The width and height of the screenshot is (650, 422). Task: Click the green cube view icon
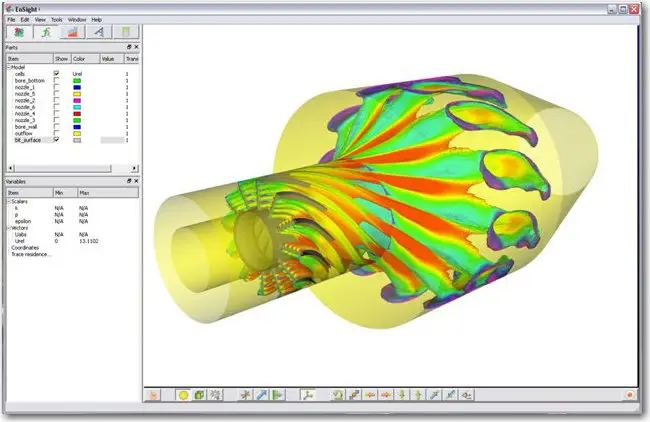pyautogui.click(x=199, y=395)
